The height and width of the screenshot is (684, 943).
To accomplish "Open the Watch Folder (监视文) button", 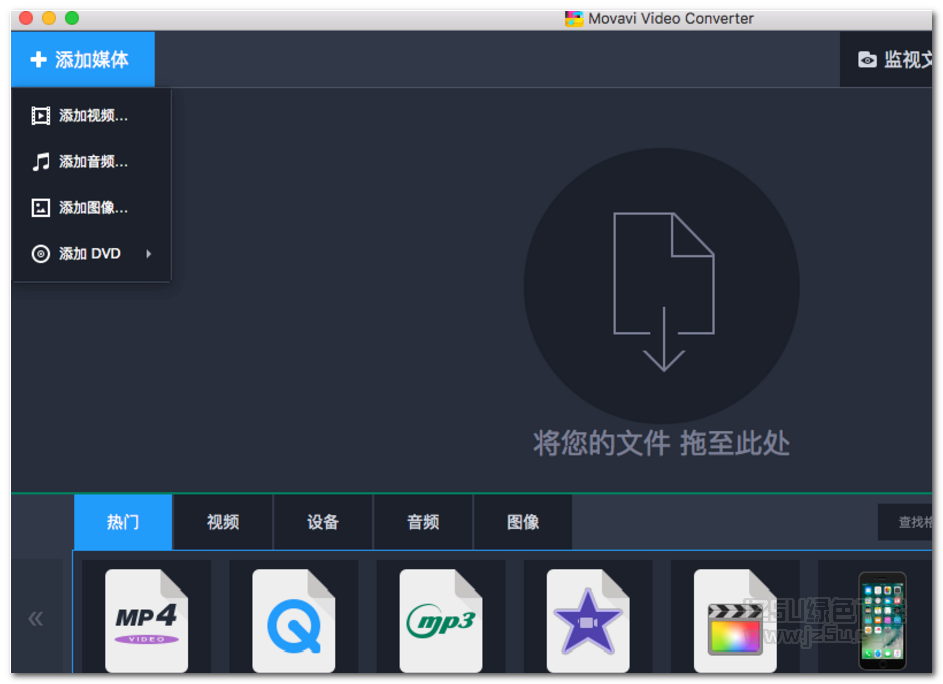I will click(886, 60).
